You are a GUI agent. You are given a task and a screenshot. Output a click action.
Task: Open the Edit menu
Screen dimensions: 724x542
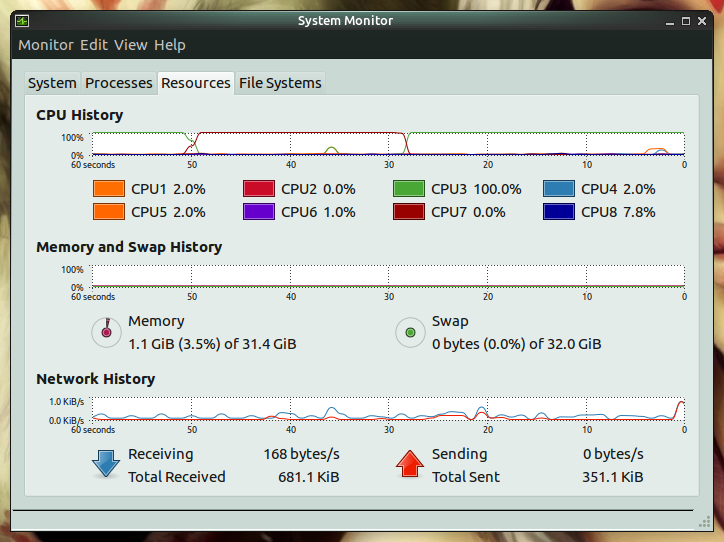point(94,45)
